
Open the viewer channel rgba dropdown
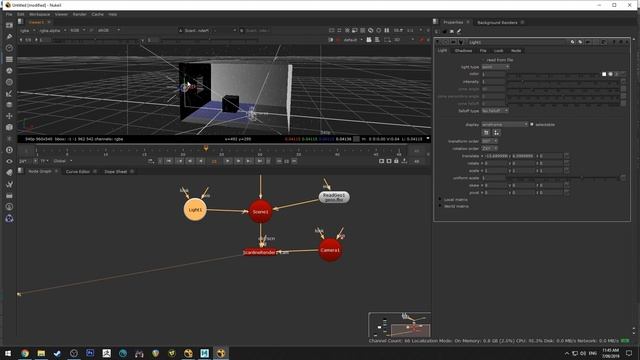27,30
